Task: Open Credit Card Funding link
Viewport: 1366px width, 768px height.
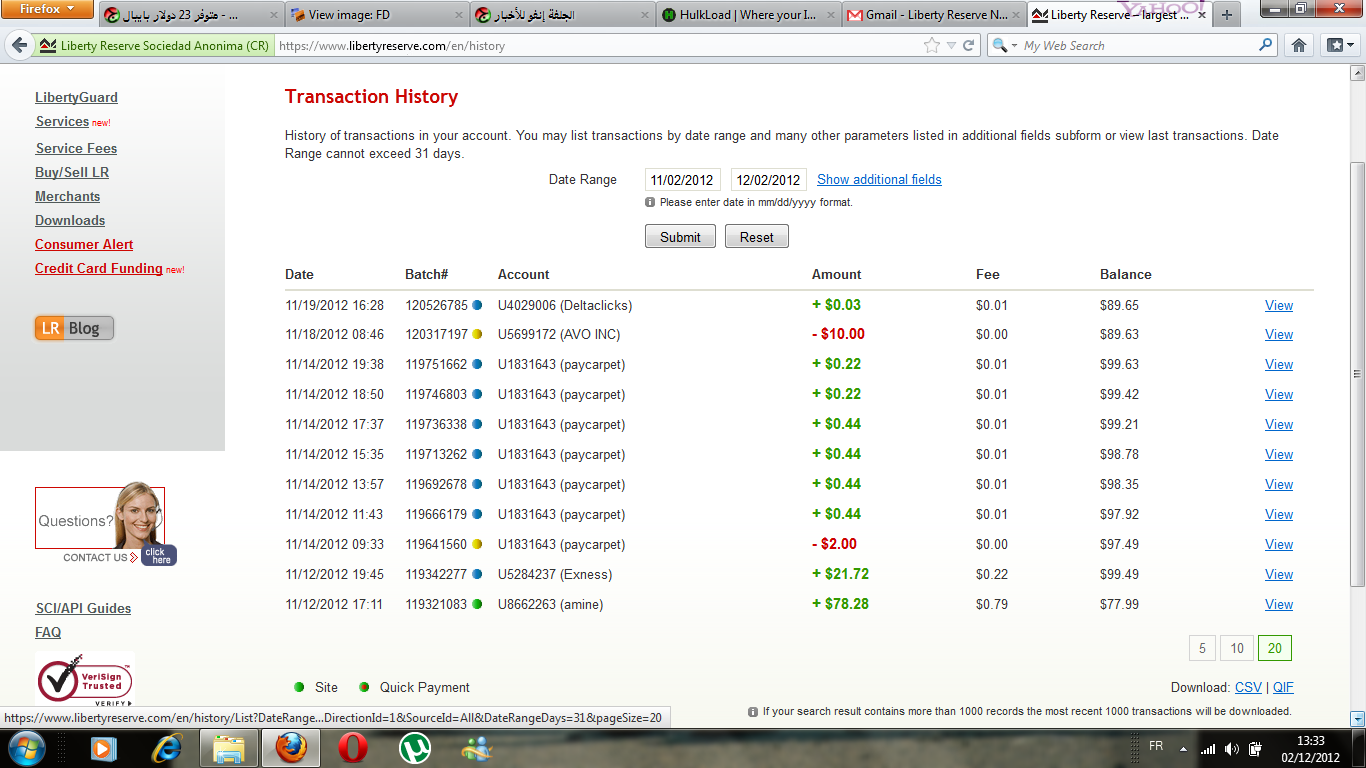Action: pos(99,268)
